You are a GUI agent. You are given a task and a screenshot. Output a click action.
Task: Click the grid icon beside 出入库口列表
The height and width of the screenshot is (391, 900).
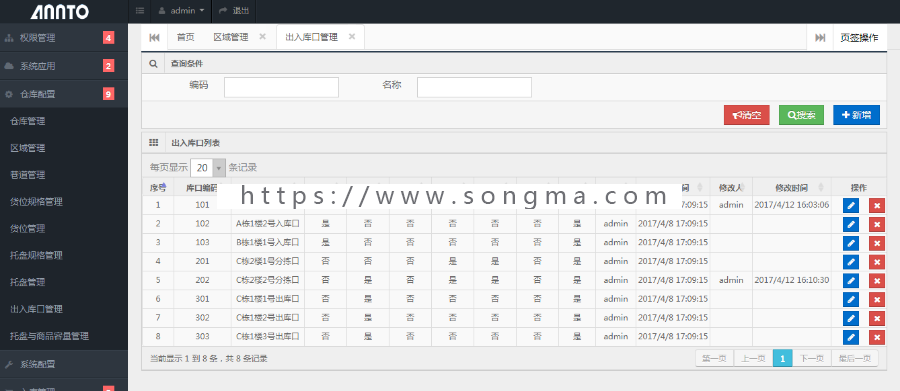153,142
